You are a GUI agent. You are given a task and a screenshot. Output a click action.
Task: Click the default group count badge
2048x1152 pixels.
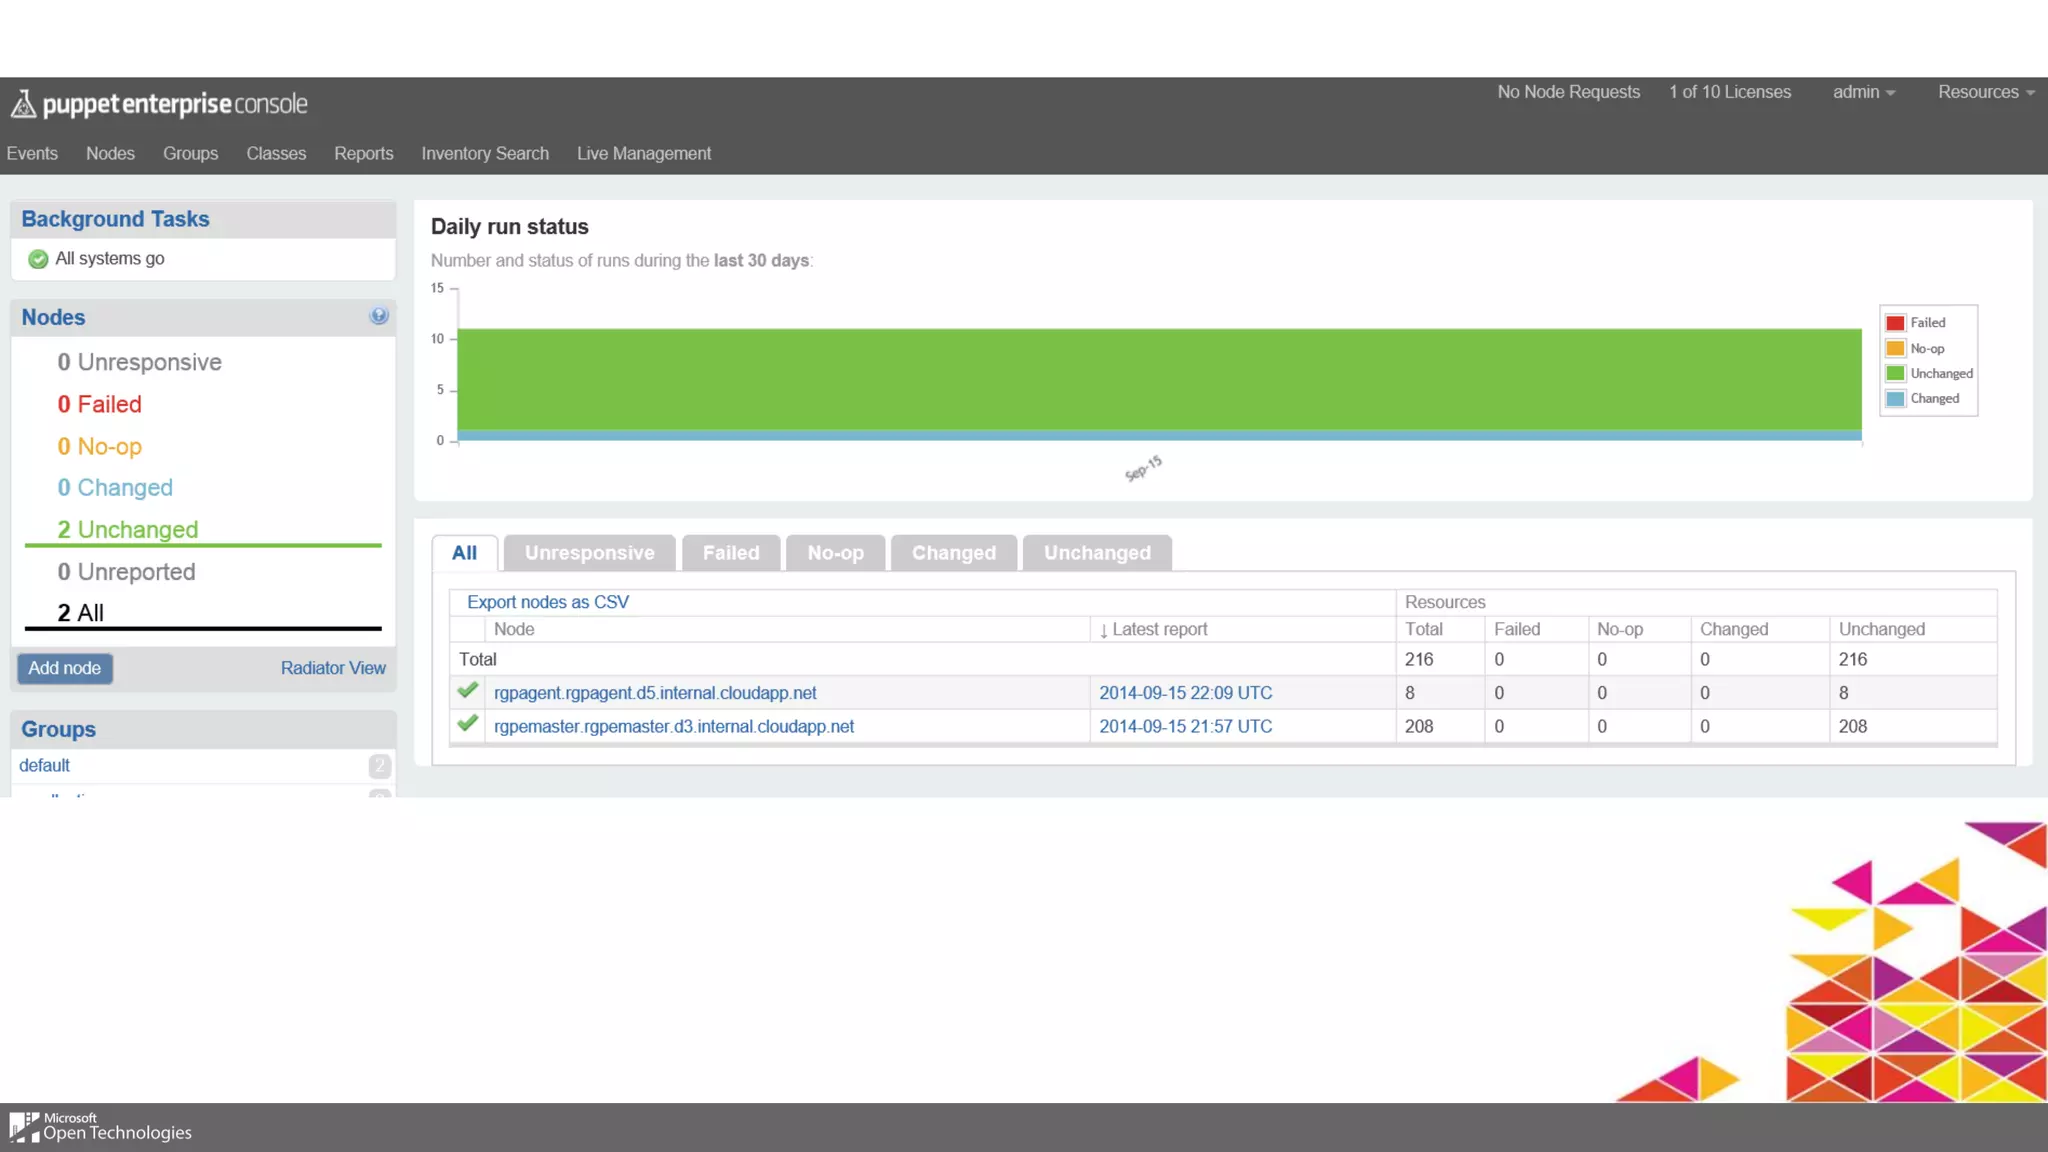(379, 766)
